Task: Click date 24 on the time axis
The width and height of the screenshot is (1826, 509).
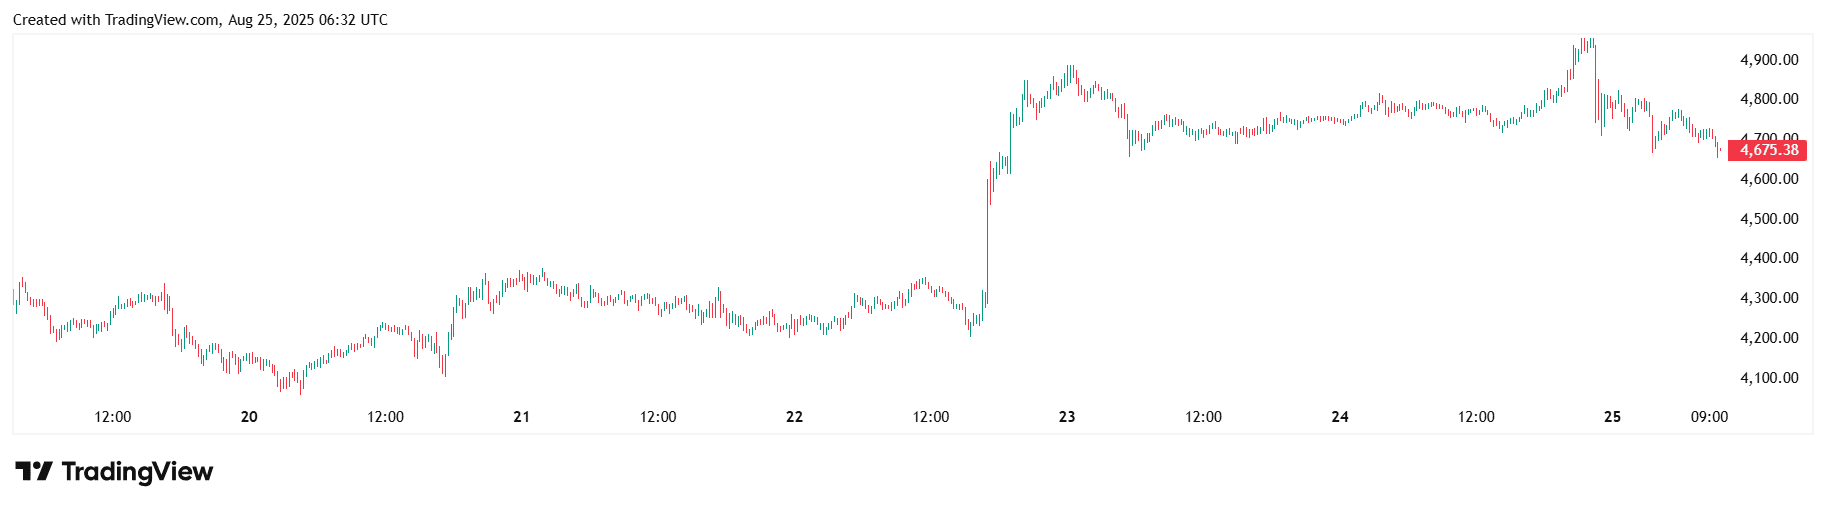Action: tap(1340, 417)
